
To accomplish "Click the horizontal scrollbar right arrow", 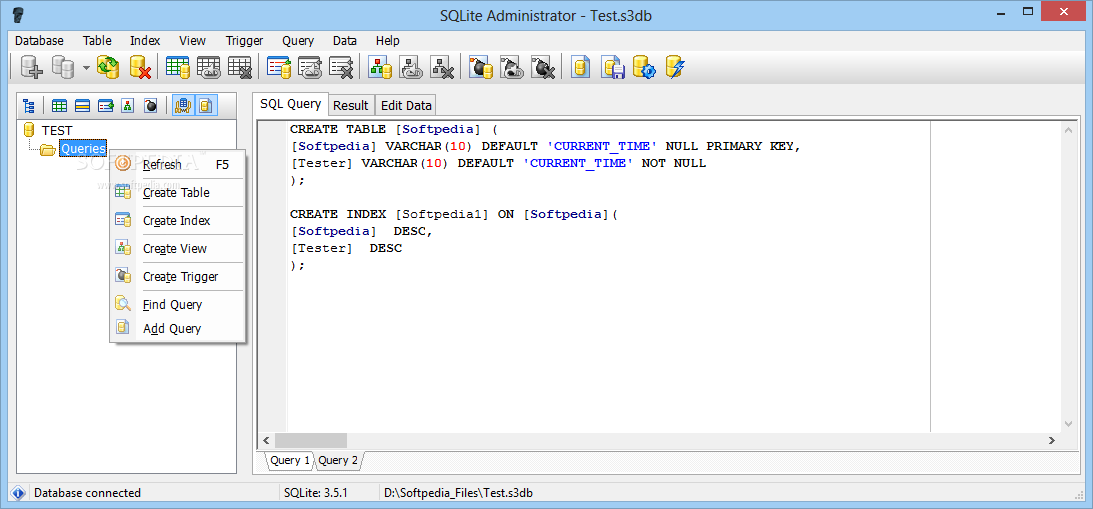I will 1052,440.
